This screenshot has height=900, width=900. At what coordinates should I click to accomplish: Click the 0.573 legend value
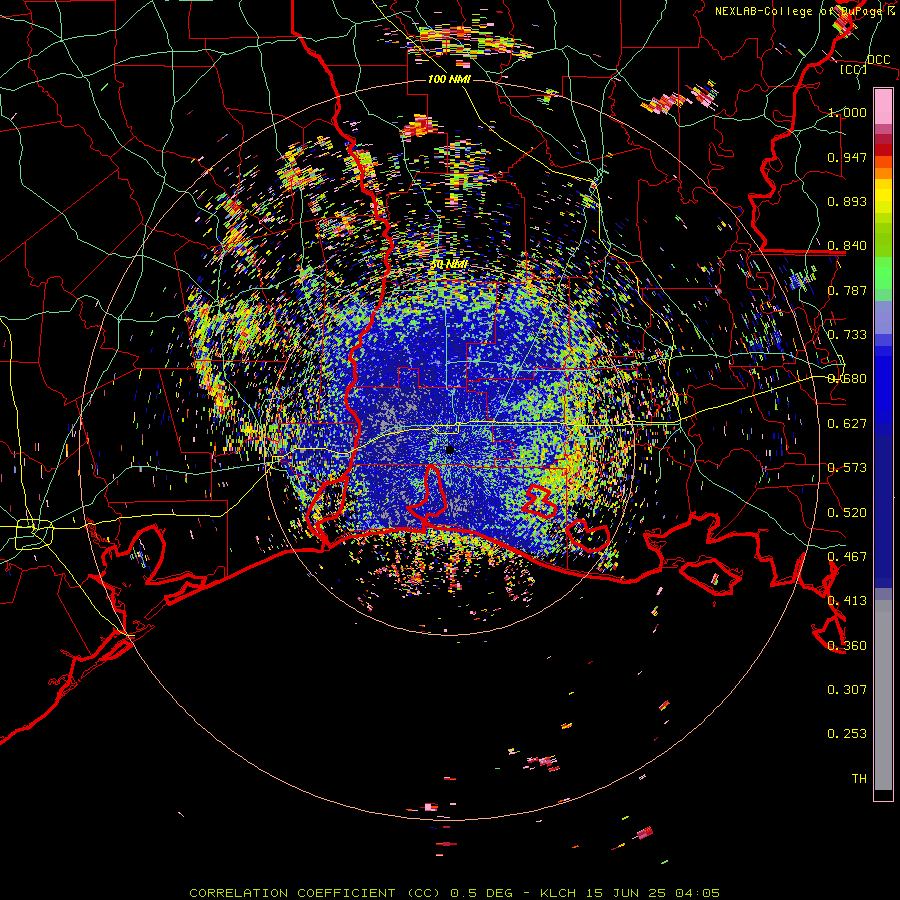pos(847,468)
